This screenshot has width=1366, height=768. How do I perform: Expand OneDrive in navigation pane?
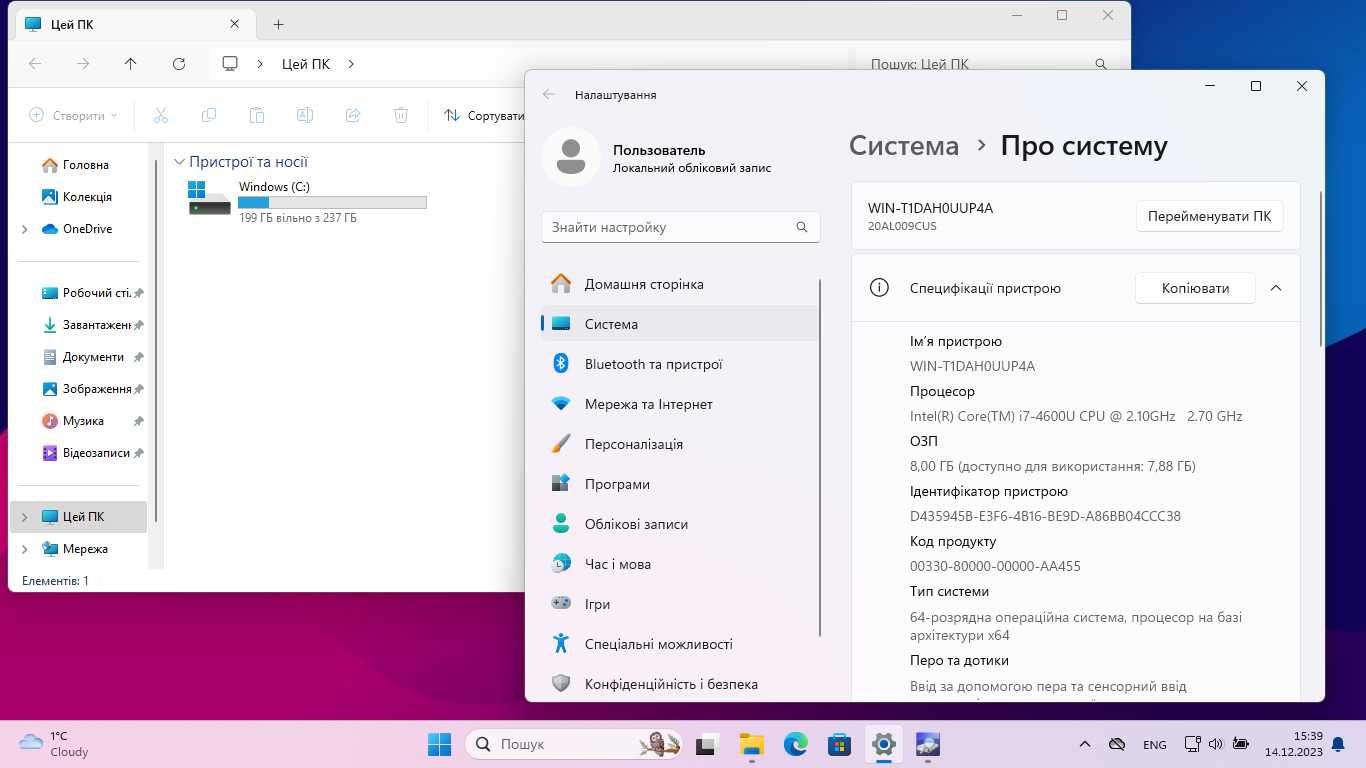coord(24,229)
